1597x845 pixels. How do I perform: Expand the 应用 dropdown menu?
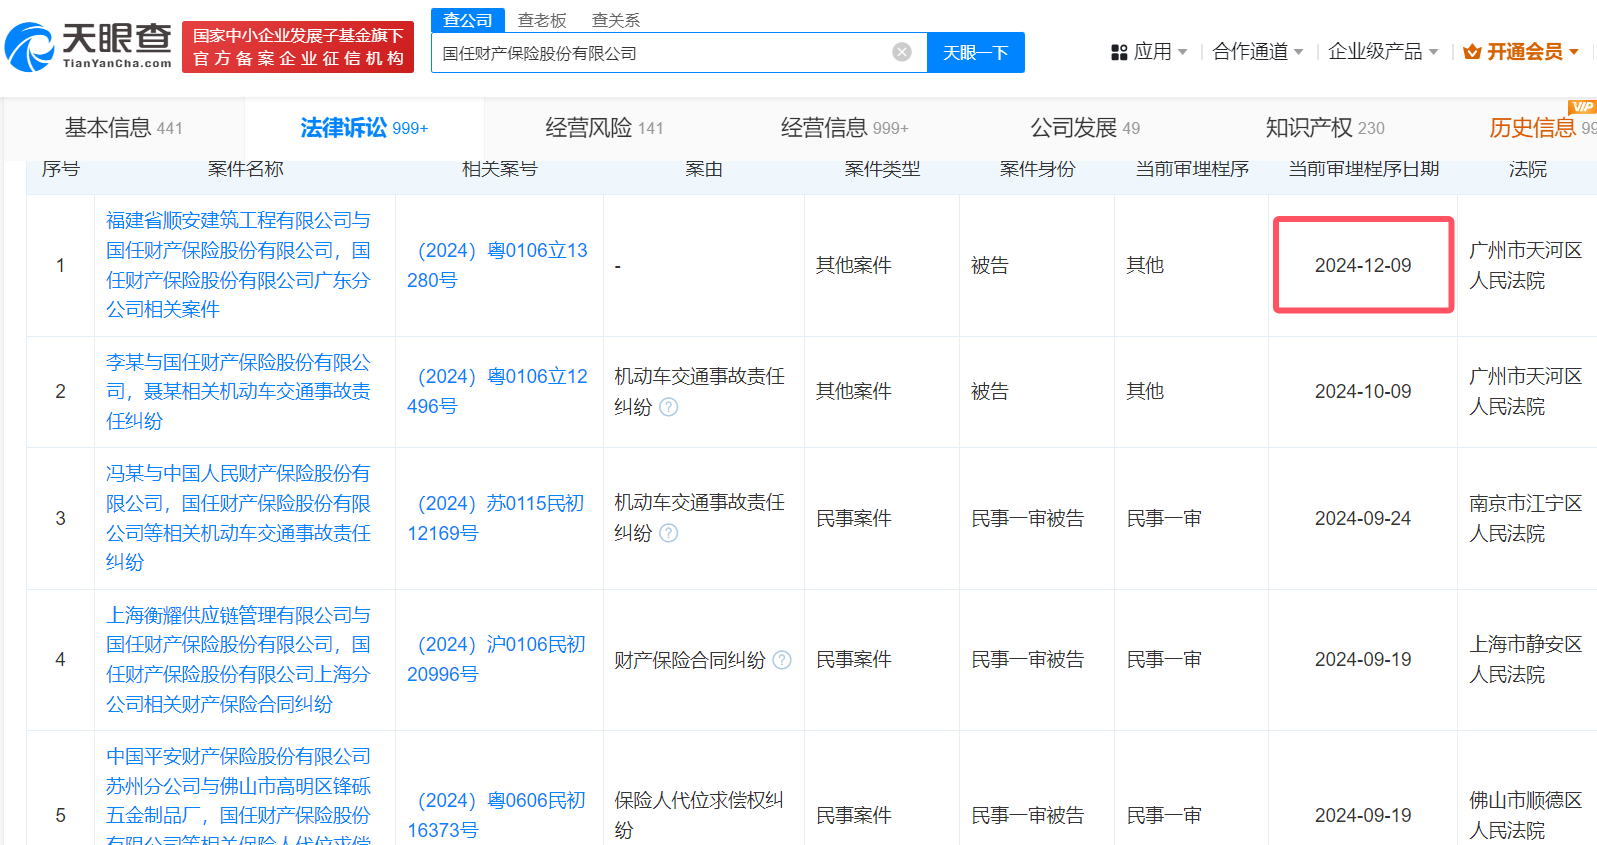(x=1183, y=52)
